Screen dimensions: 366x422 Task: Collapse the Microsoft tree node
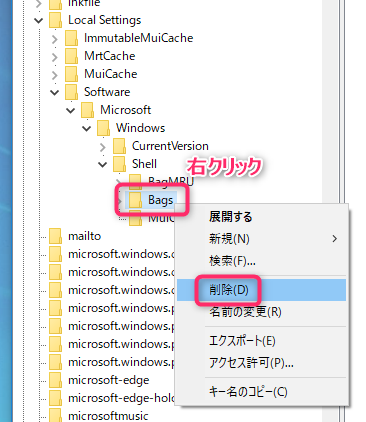point(71,111)
